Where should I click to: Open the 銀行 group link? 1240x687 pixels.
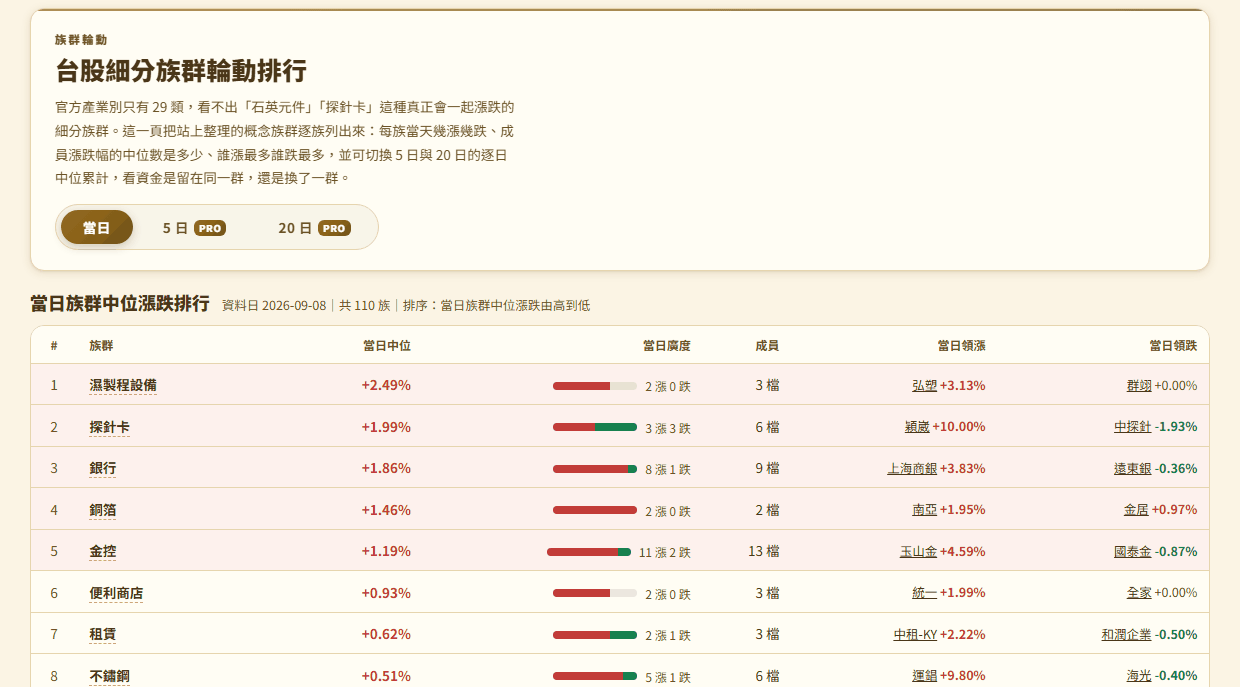click(103, 468)
